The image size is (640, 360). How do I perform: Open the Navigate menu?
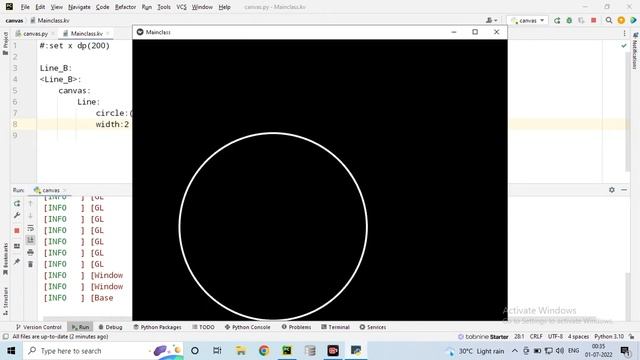click(x=79, y=7)
